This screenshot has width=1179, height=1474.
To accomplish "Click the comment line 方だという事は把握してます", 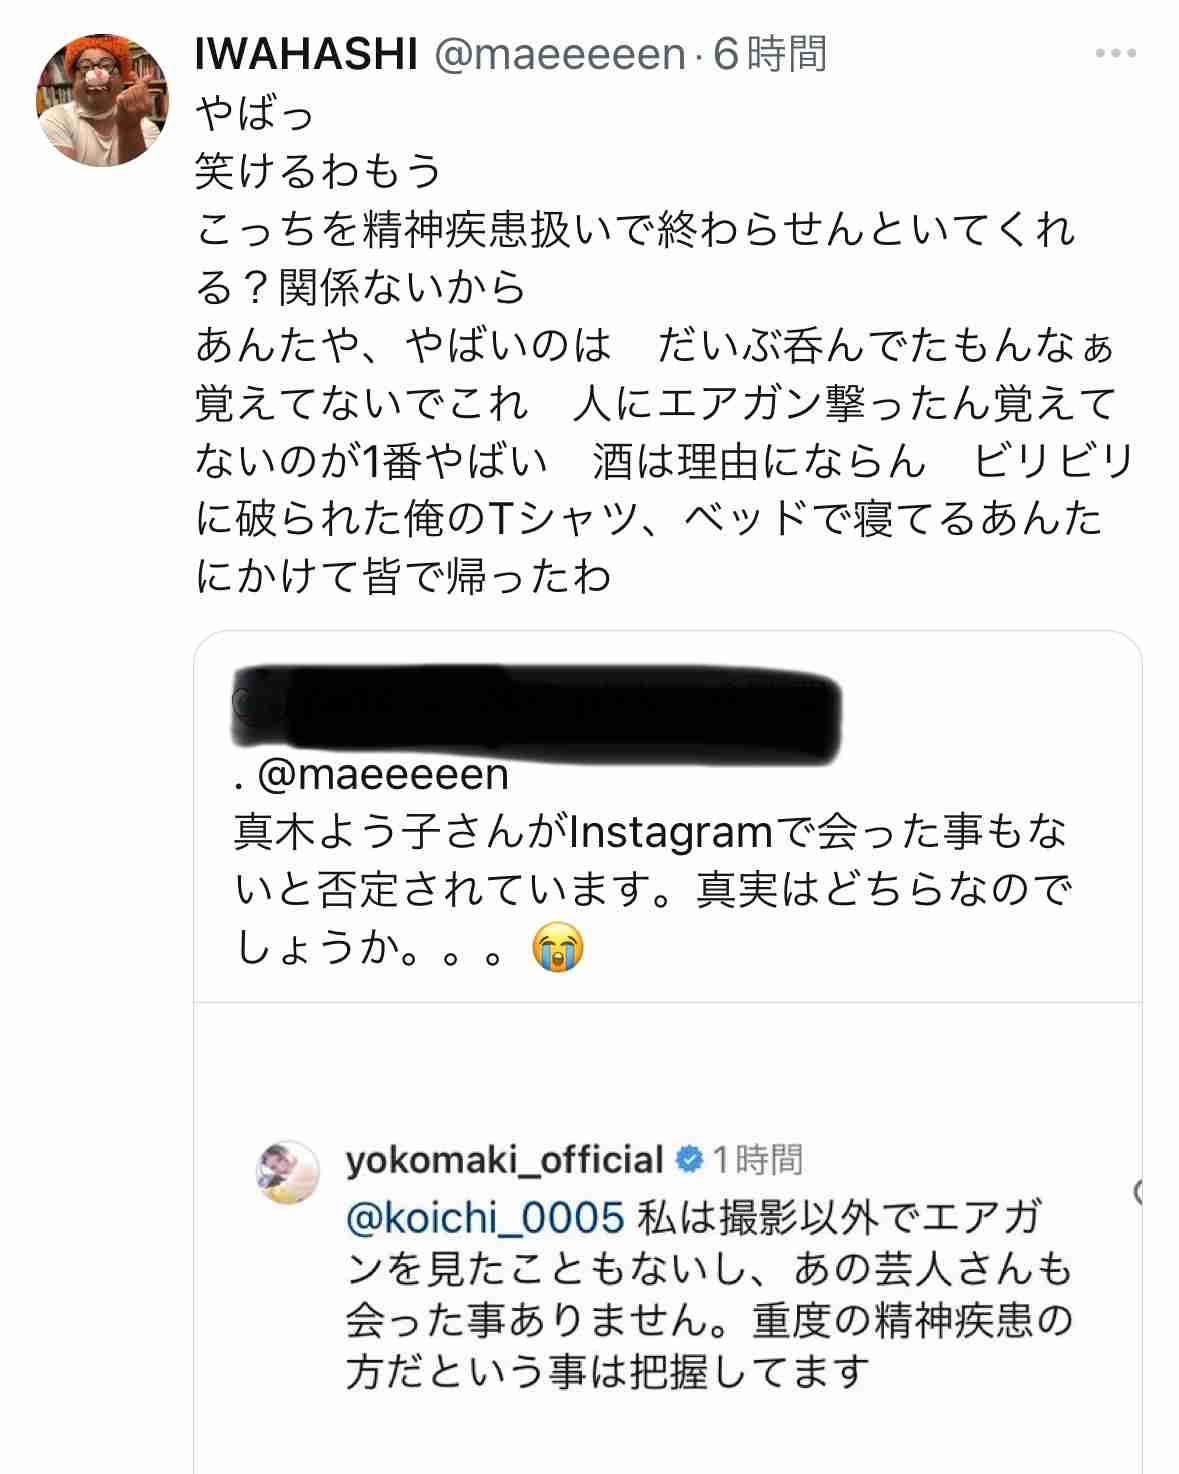I will pyautogui.click(x=606, y=1373).
